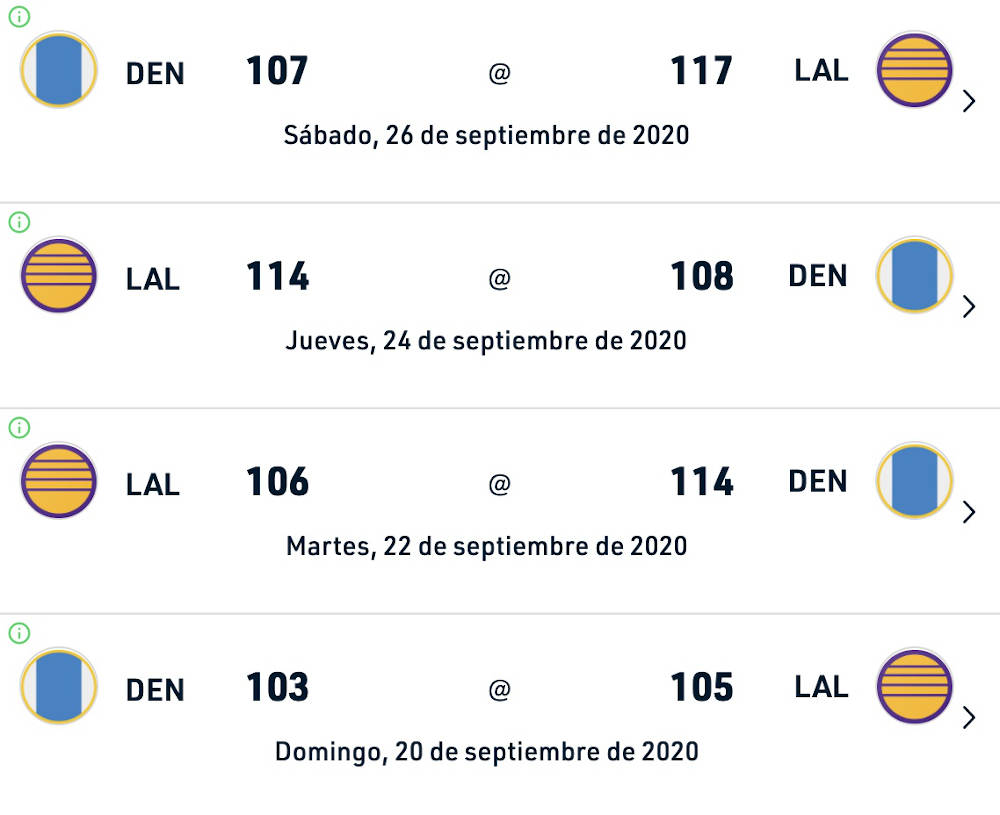Expand the Sábado 26 de septiembre game chevron
This screenshot has height=815, width=1000.
coord(969,101)
